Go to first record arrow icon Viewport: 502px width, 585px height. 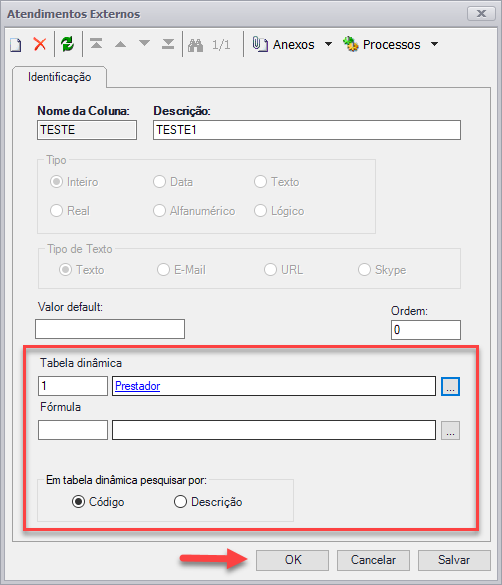point(96,44)
